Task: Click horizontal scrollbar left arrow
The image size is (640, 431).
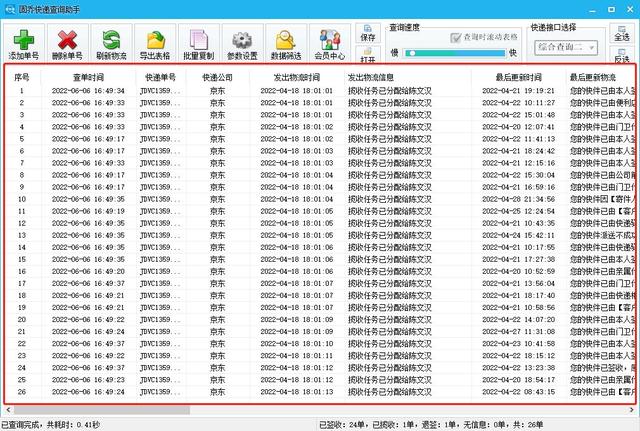Action: pos(8,409)
